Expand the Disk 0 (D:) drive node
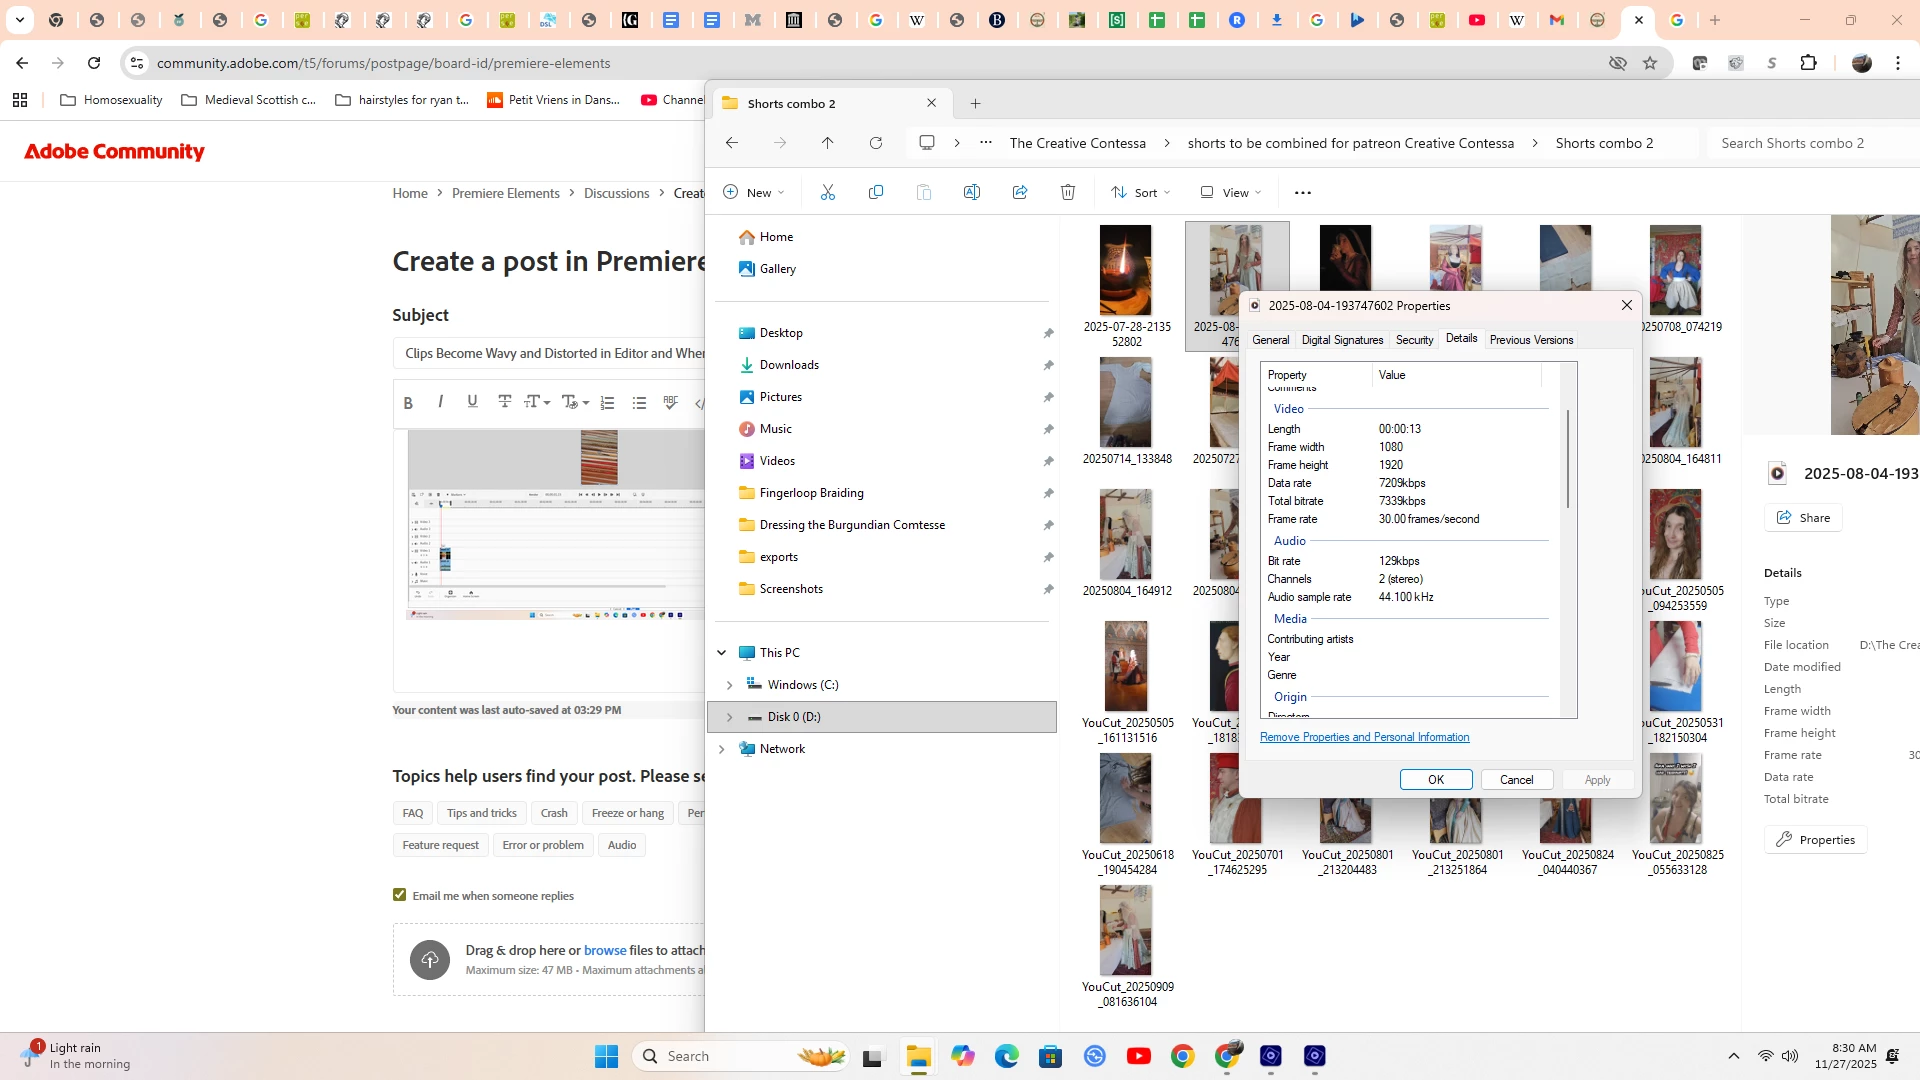1920x1080 pixels. (x=729, y=717)
